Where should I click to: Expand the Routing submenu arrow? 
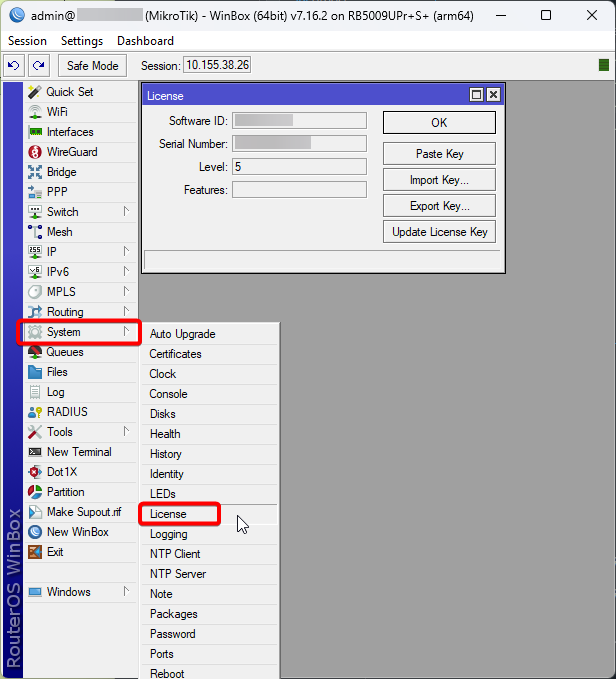click(x=126, y=311)
